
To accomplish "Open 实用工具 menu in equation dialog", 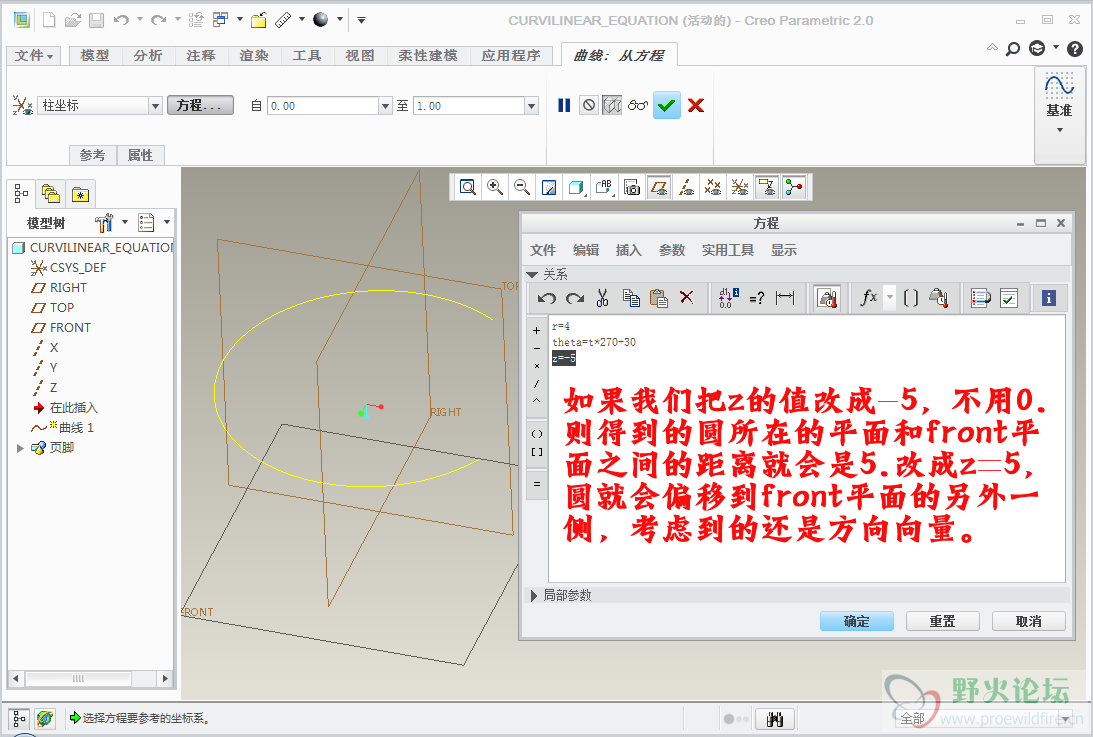I will [x=727, y=250].
